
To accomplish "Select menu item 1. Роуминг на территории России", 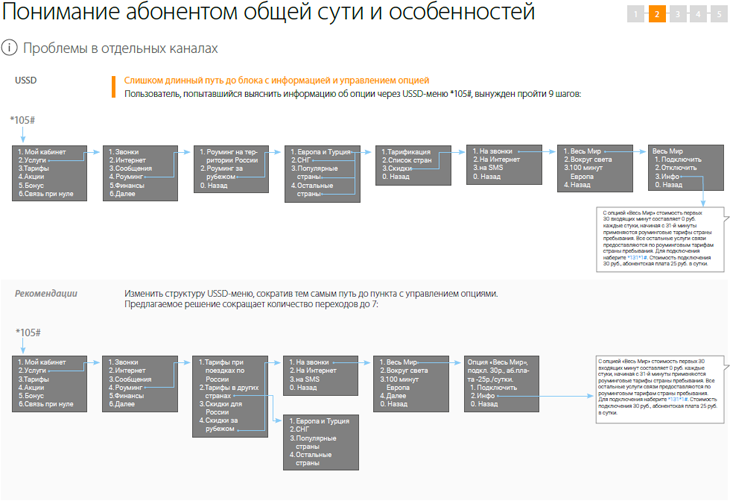I will [229, 156].
